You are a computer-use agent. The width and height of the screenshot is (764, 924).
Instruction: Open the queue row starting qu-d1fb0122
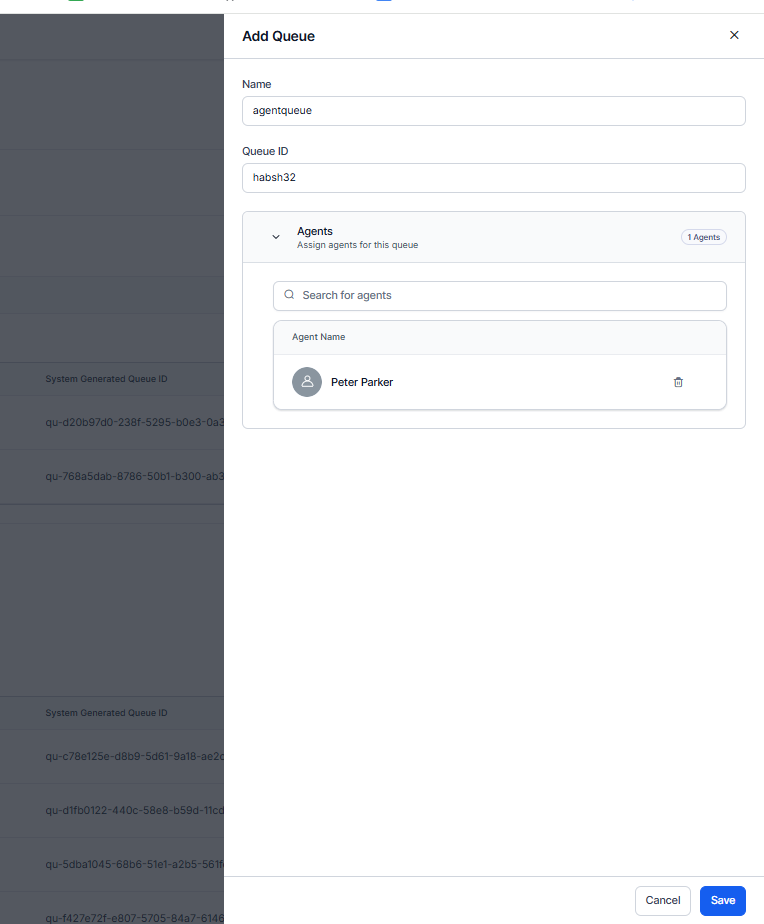click(x=134, y=810)
